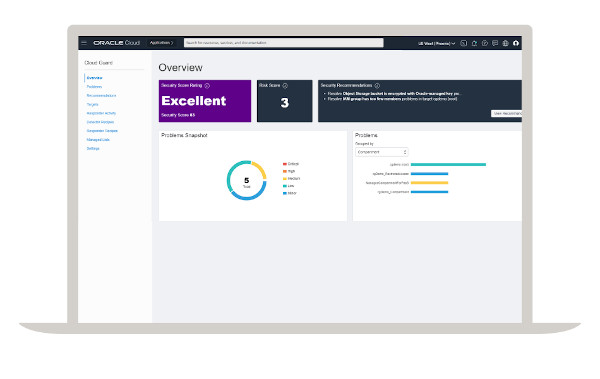The image size is (600, 379).
Task: Open the user profile avatar icon
Action: (x=516, y=43)
